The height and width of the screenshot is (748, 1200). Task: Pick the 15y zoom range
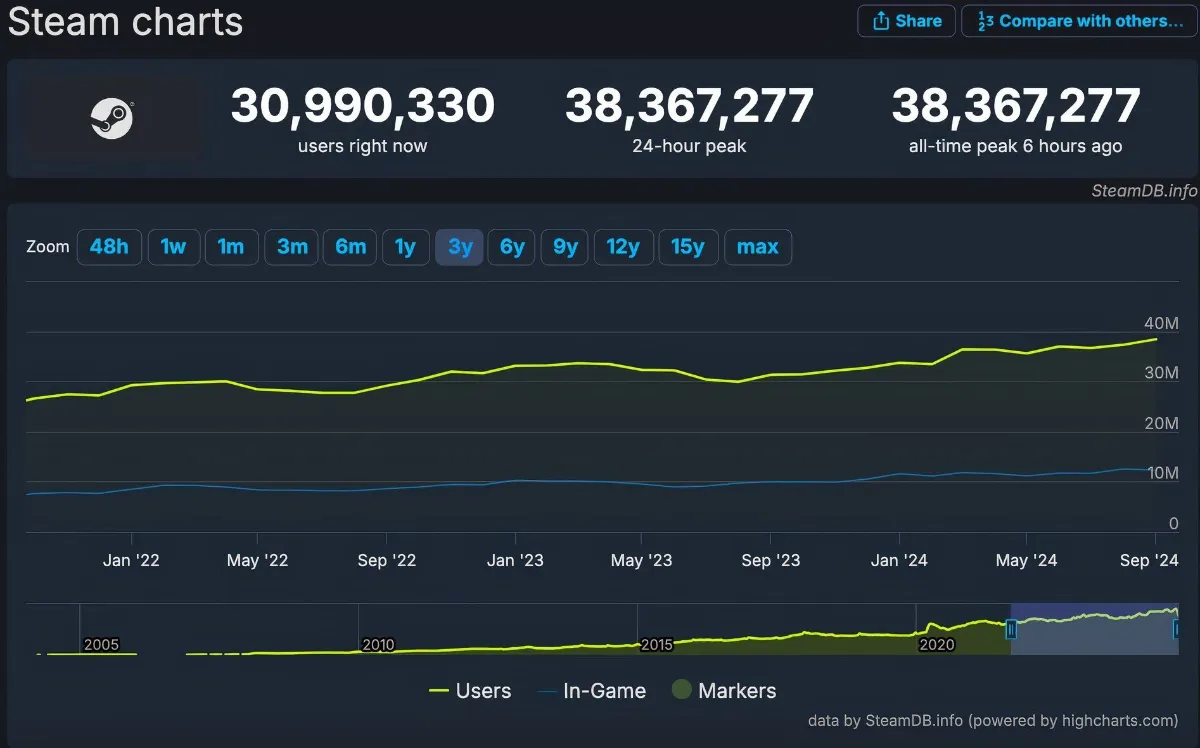tap(688, 247)
